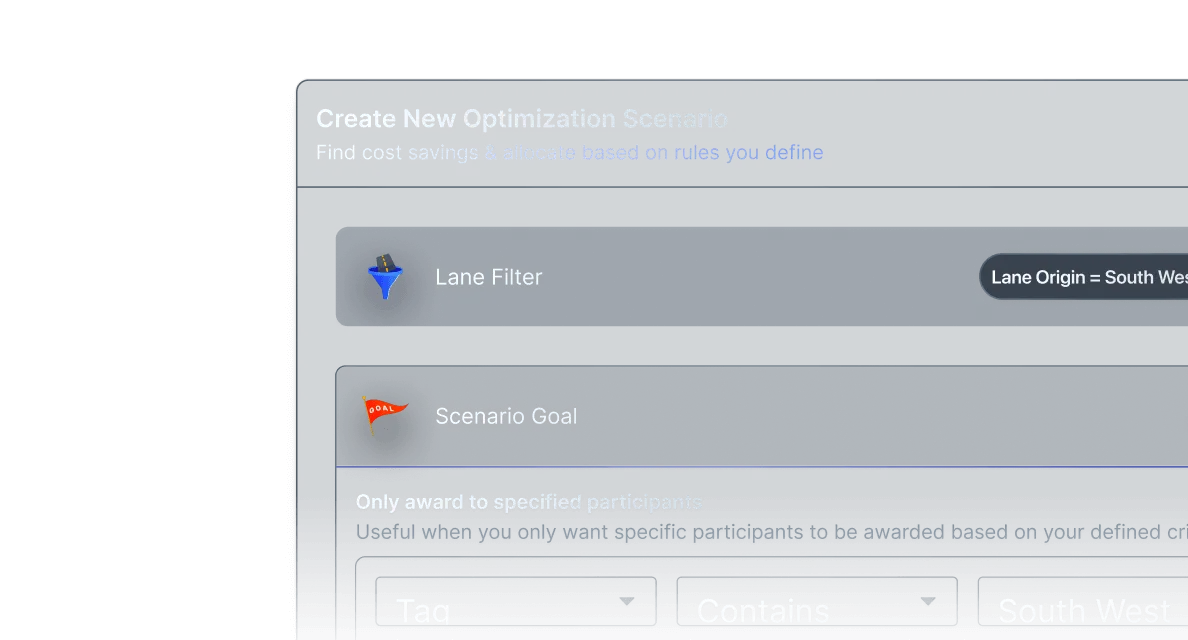Click the word Contains inside the second dropdown
1188x640 pixels.
click(x=762, y=610)
